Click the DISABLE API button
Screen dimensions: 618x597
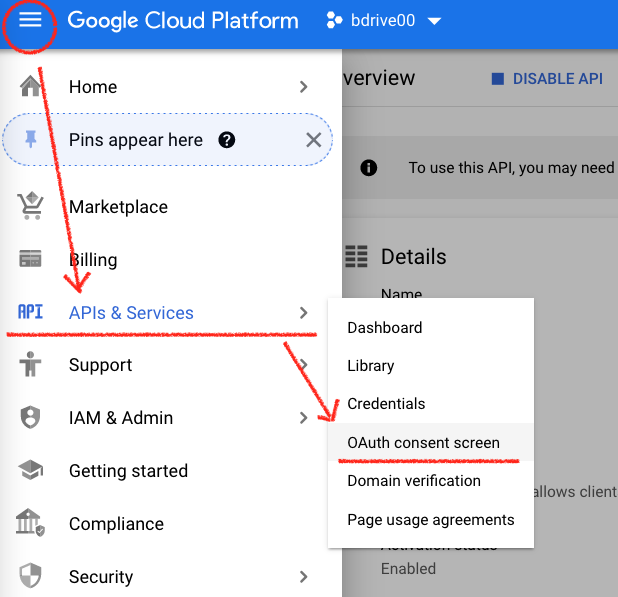(x=547, y=79)
